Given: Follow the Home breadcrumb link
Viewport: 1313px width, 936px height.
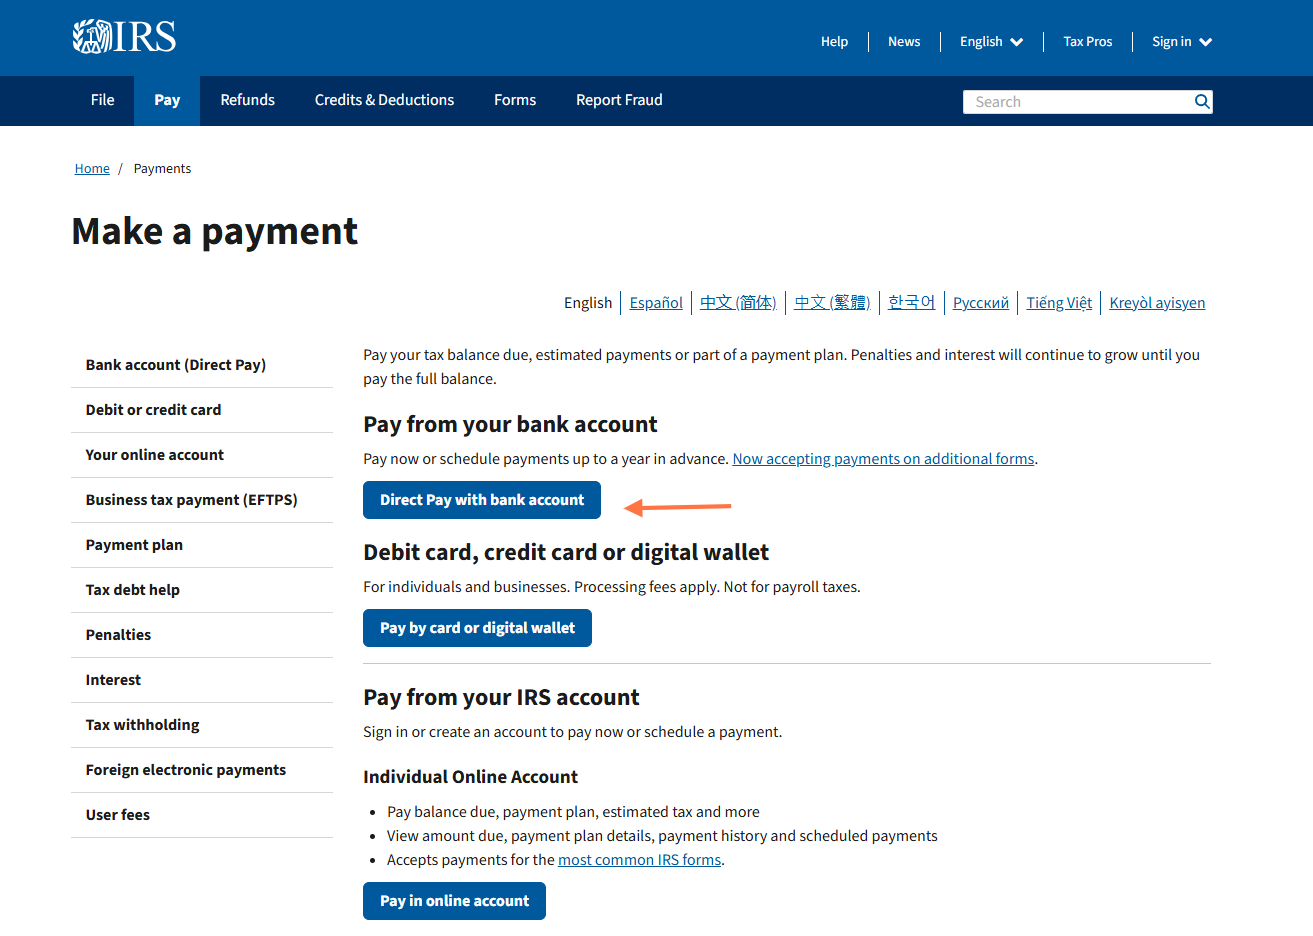Looking at the screenshot, I should 92,169.
